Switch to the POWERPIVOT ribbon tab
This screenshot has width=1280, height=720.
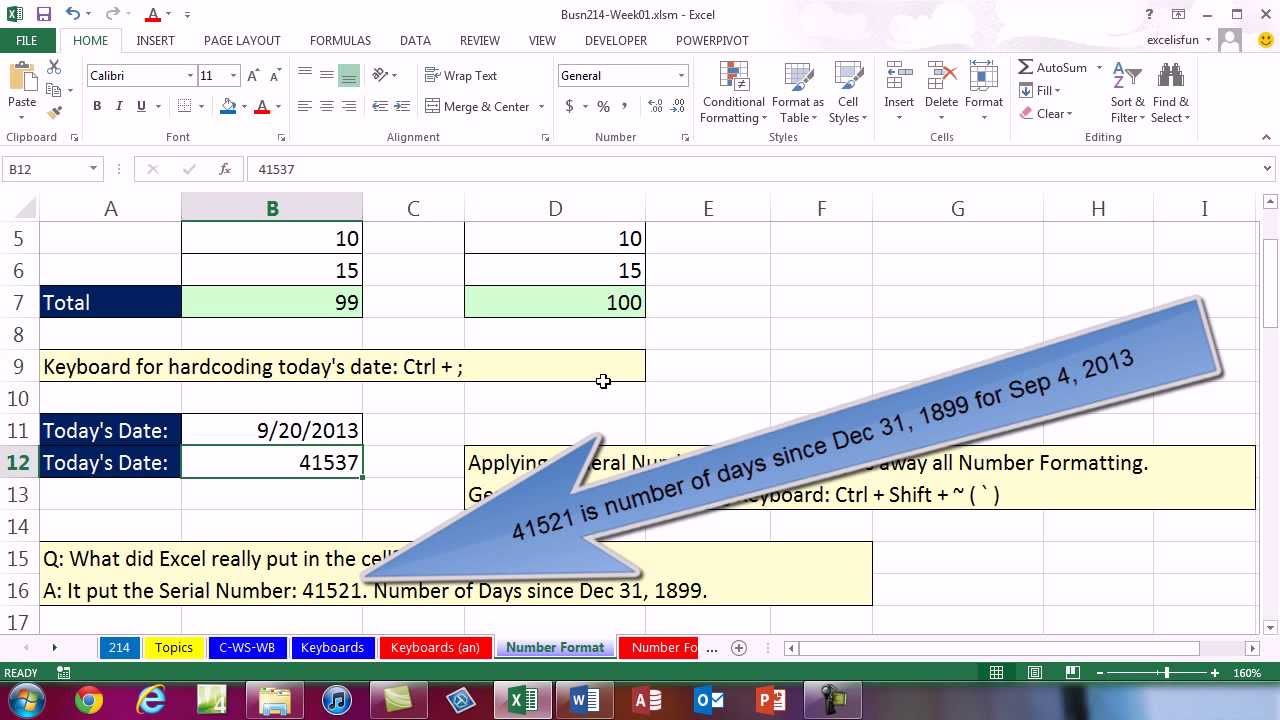pos(711,41)
